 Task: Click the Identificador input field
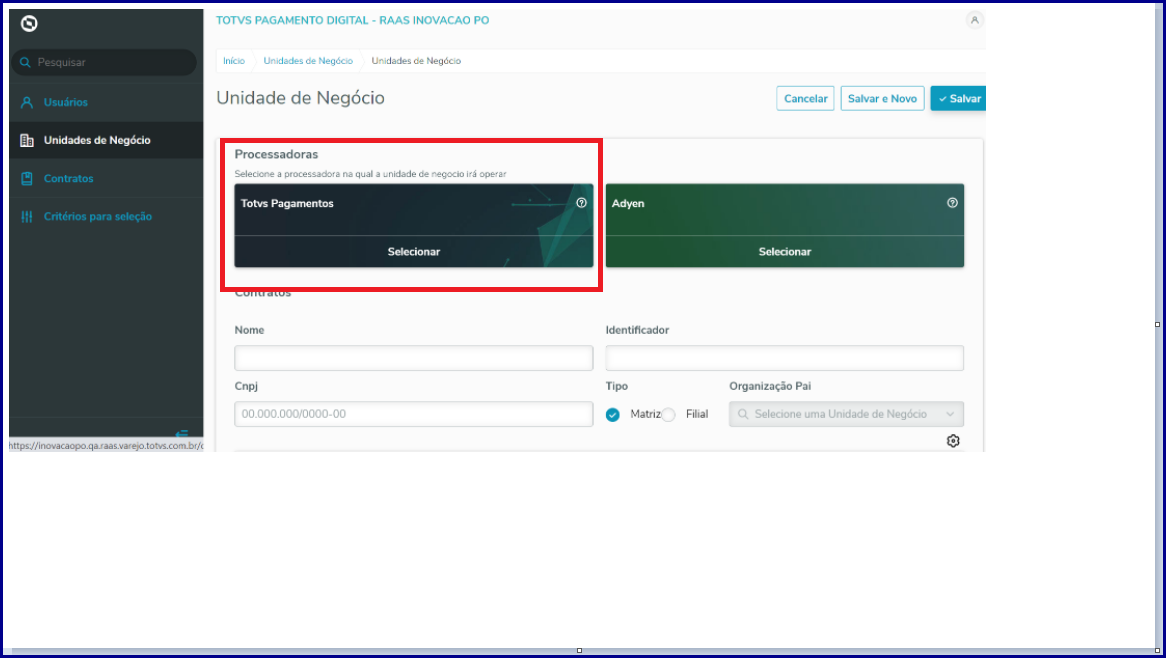(785, 358)
